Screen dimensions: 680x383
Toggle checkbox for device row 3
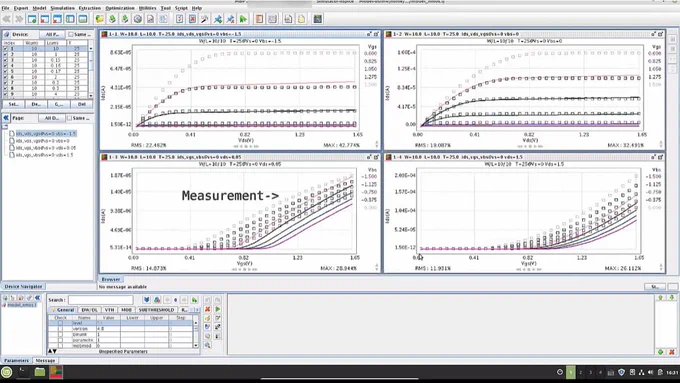(x=6, y=60)
